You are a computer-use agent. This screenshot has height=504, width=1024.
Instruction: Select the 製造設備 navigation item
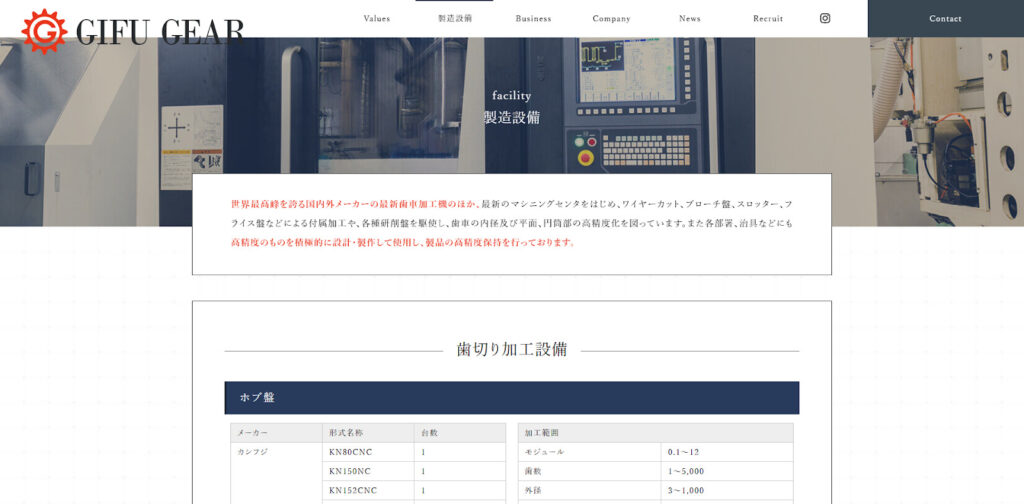click(x=455, y=19)
